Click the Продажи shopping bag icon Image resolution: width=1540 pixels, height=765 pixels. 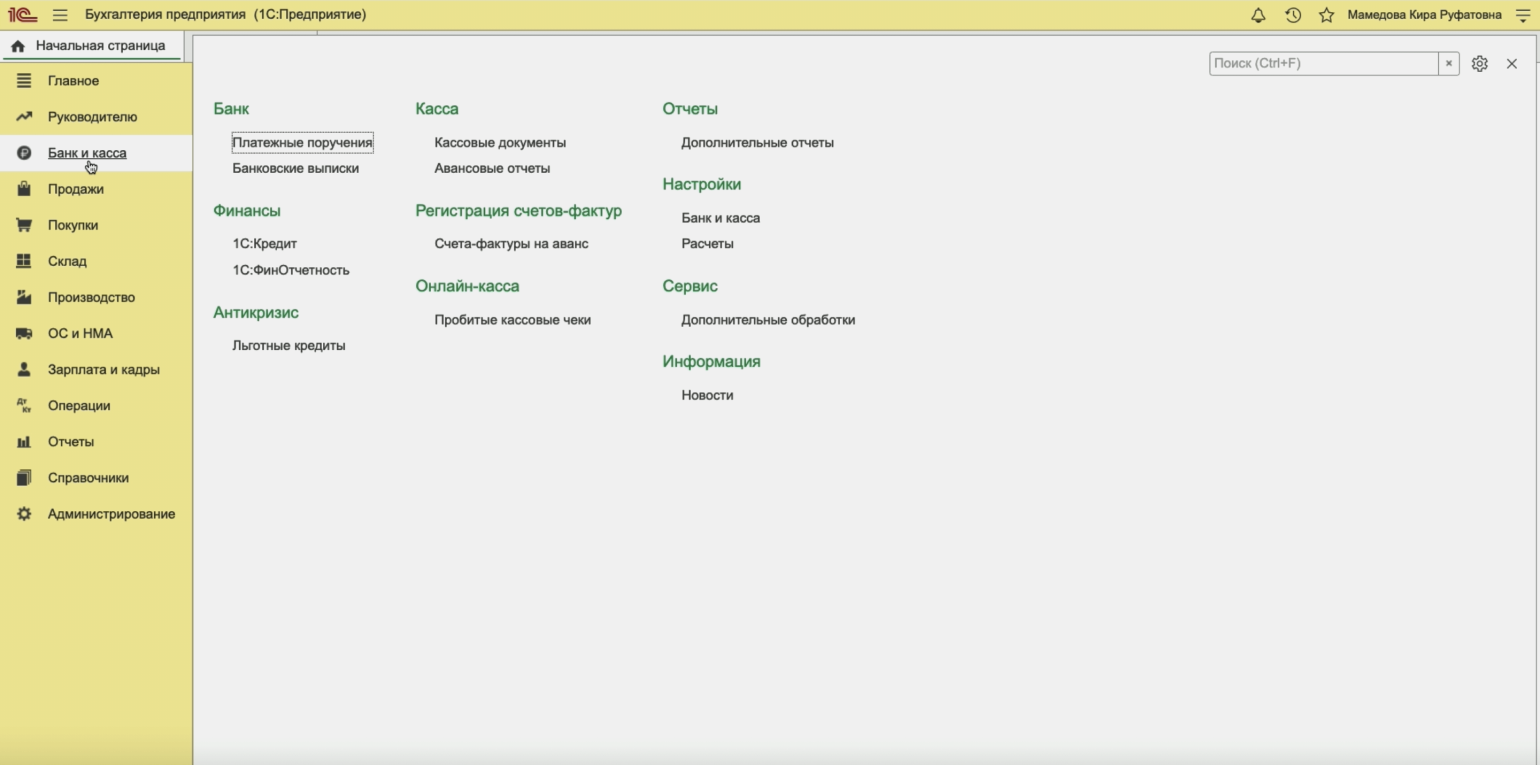coord(24,189)
